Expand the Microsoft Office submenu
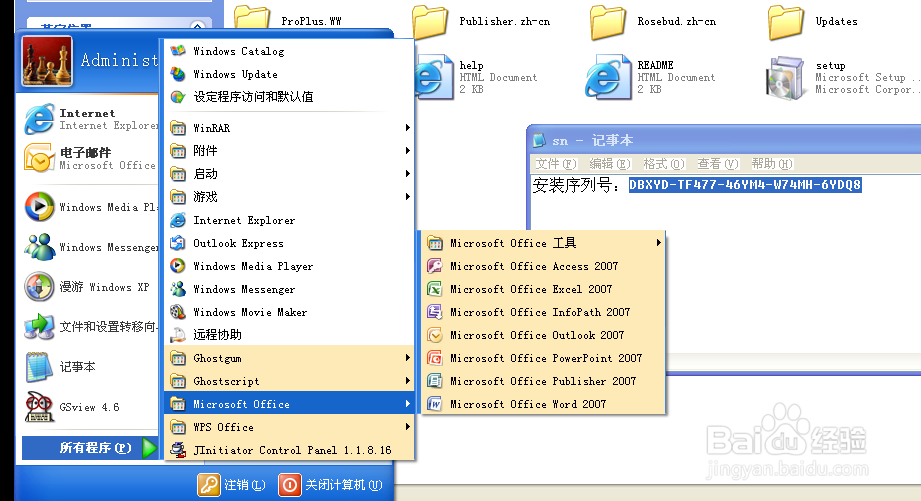 (290, 404)
